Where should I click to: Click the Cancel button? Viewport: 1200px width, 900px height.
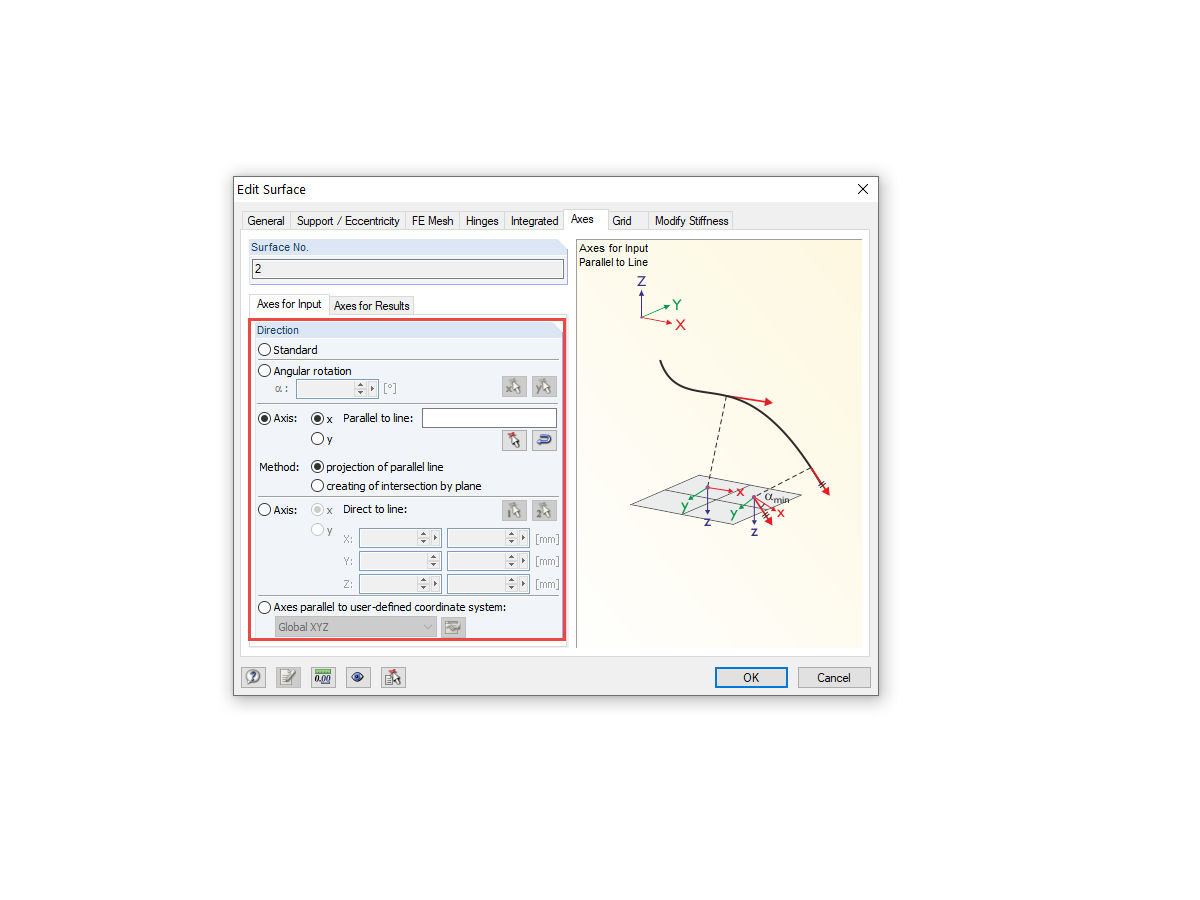click(x=834, y=677)
